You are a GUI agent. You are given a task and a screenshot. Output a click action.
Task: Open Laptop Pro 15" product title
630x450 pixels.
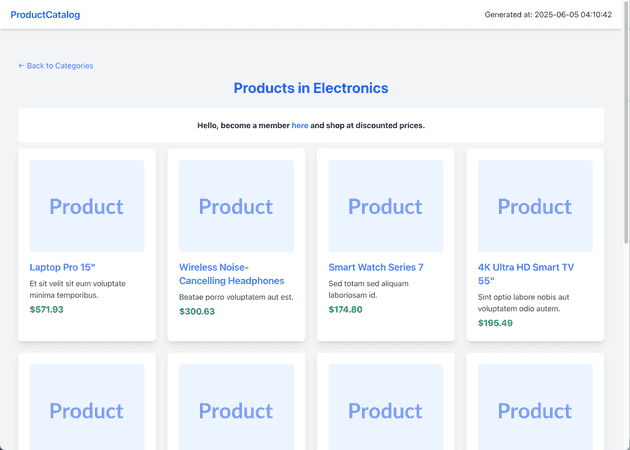tap(62, 267)
